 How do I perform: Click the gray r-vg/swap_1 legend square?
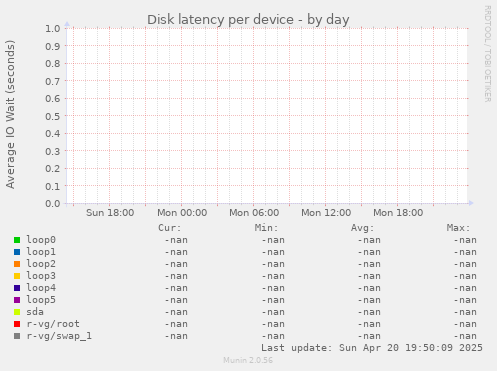(x=17, y=336)
